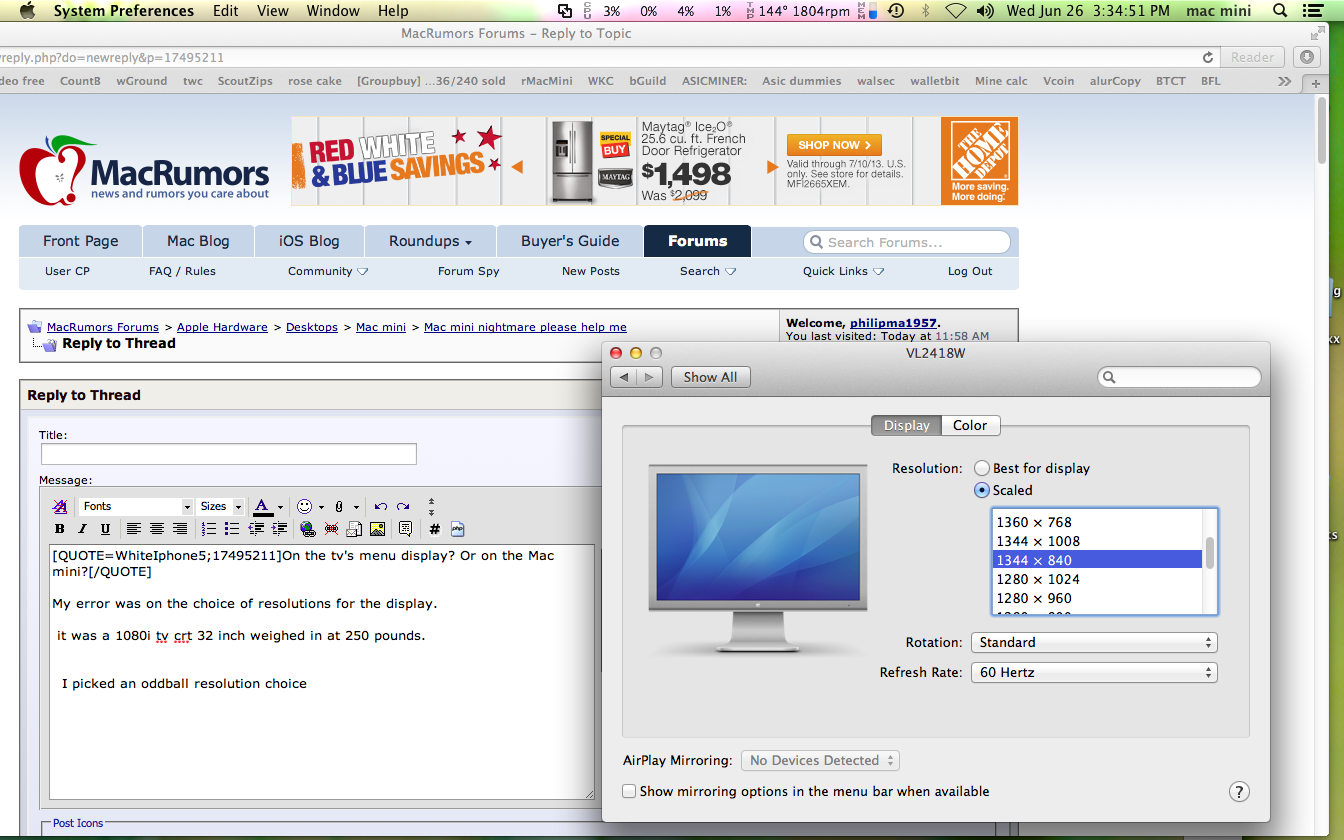Open the Apple Hardware breadcrumb link
1344x840 pixels.
pyautogui.click(x=222, y=327)
